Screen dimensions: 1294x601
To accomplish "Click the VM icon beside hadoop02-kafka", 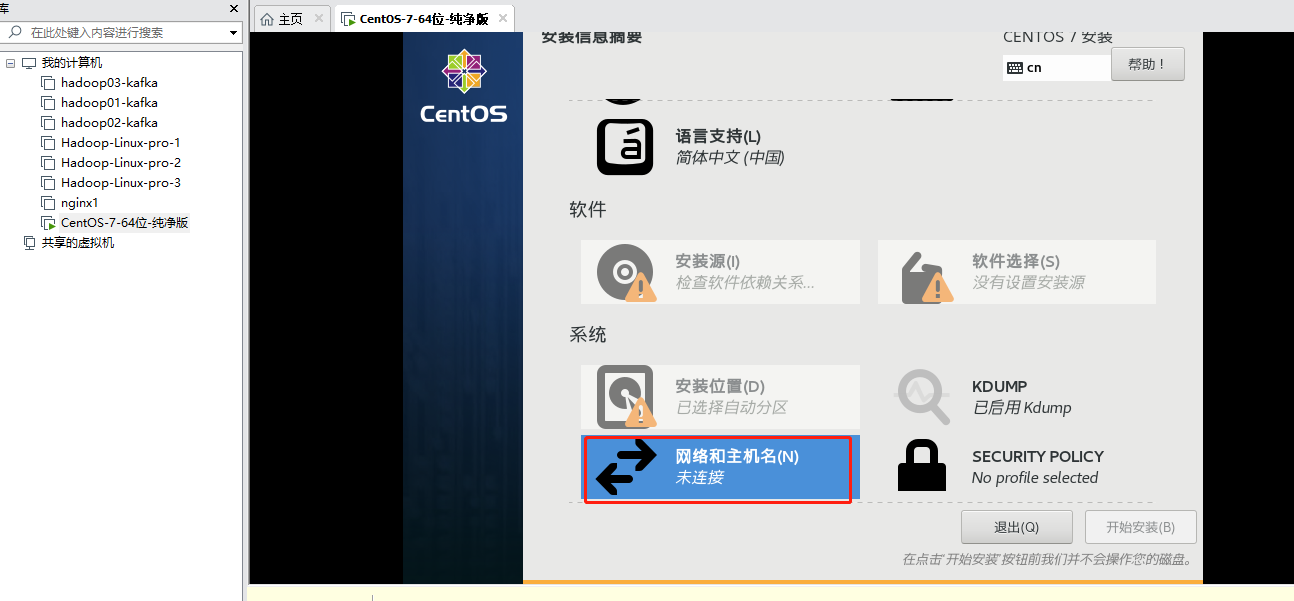I will [48, 123].
